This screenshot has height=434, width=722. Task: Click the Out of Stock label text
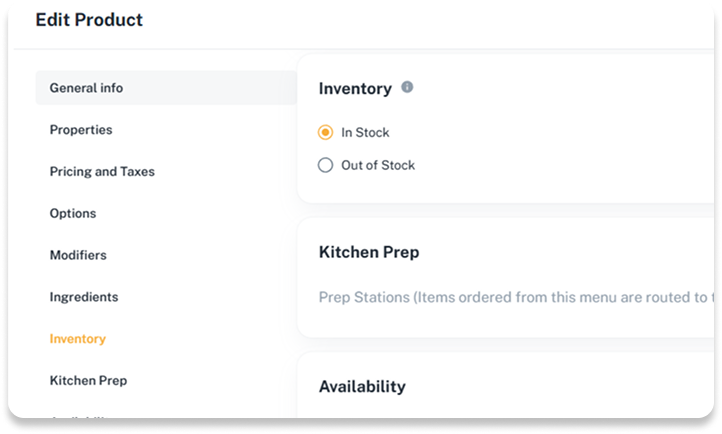click(378, 165)
